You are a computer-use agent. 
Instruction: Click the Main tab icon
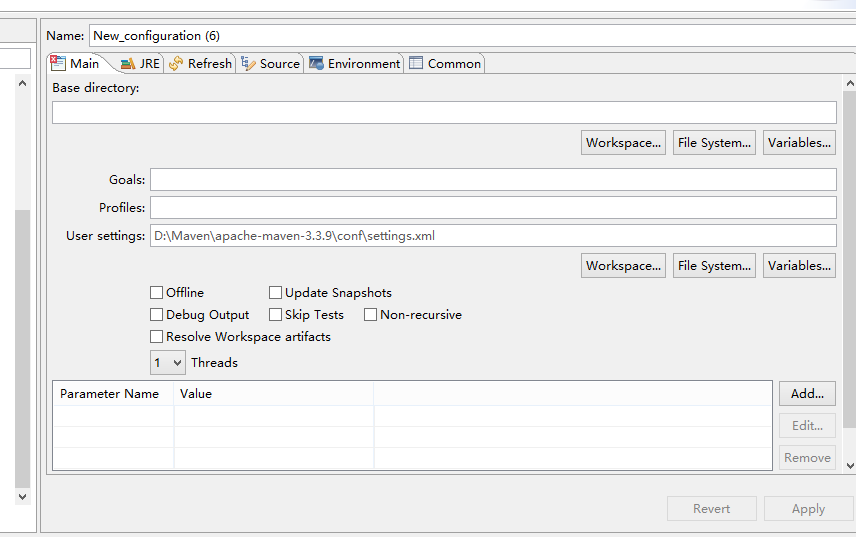(x=58, y=63)
